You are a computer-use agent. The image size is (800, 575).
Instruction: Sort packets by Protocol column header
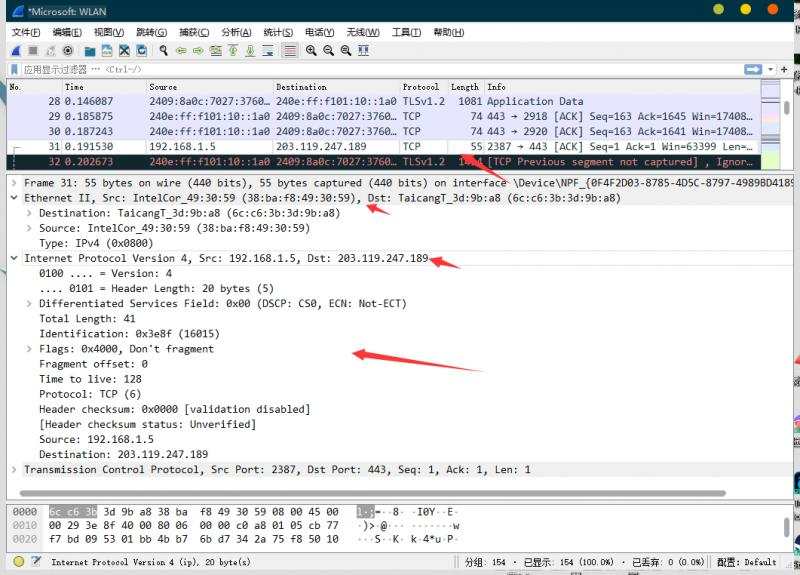coord(420,87)
